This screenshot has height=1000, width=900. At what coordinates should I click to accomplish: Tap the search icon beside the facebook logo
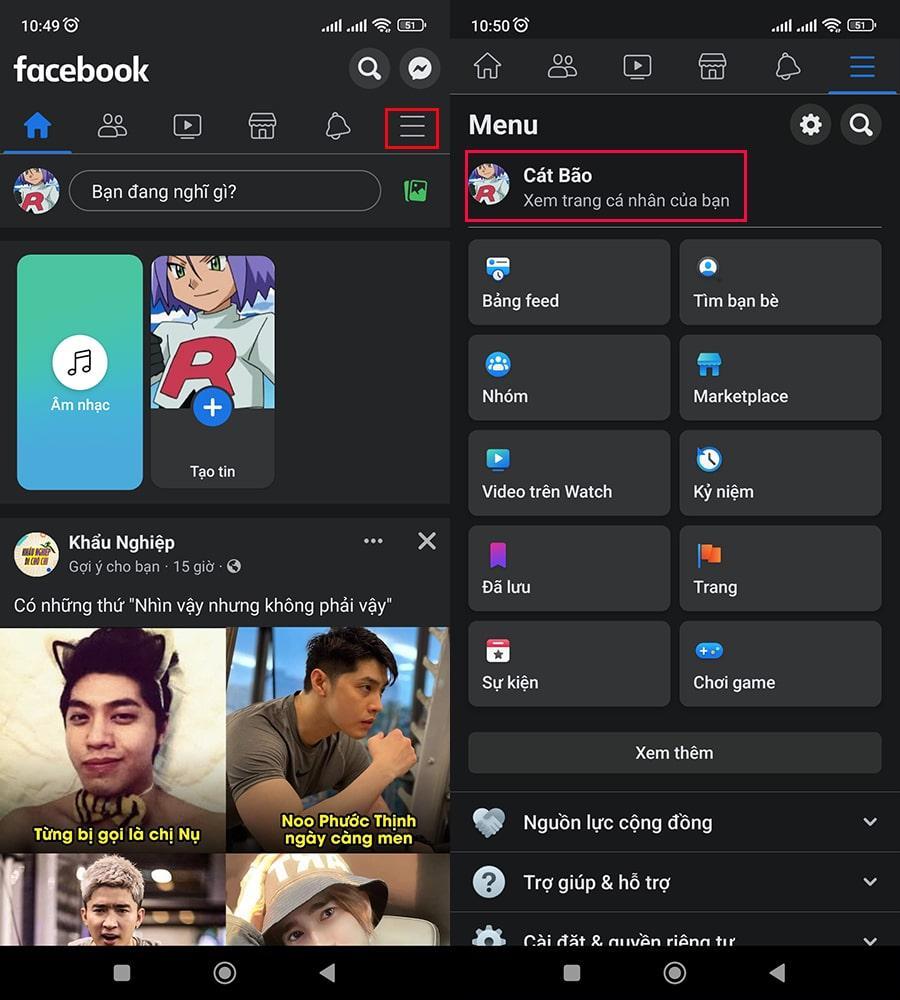point(369,68)
